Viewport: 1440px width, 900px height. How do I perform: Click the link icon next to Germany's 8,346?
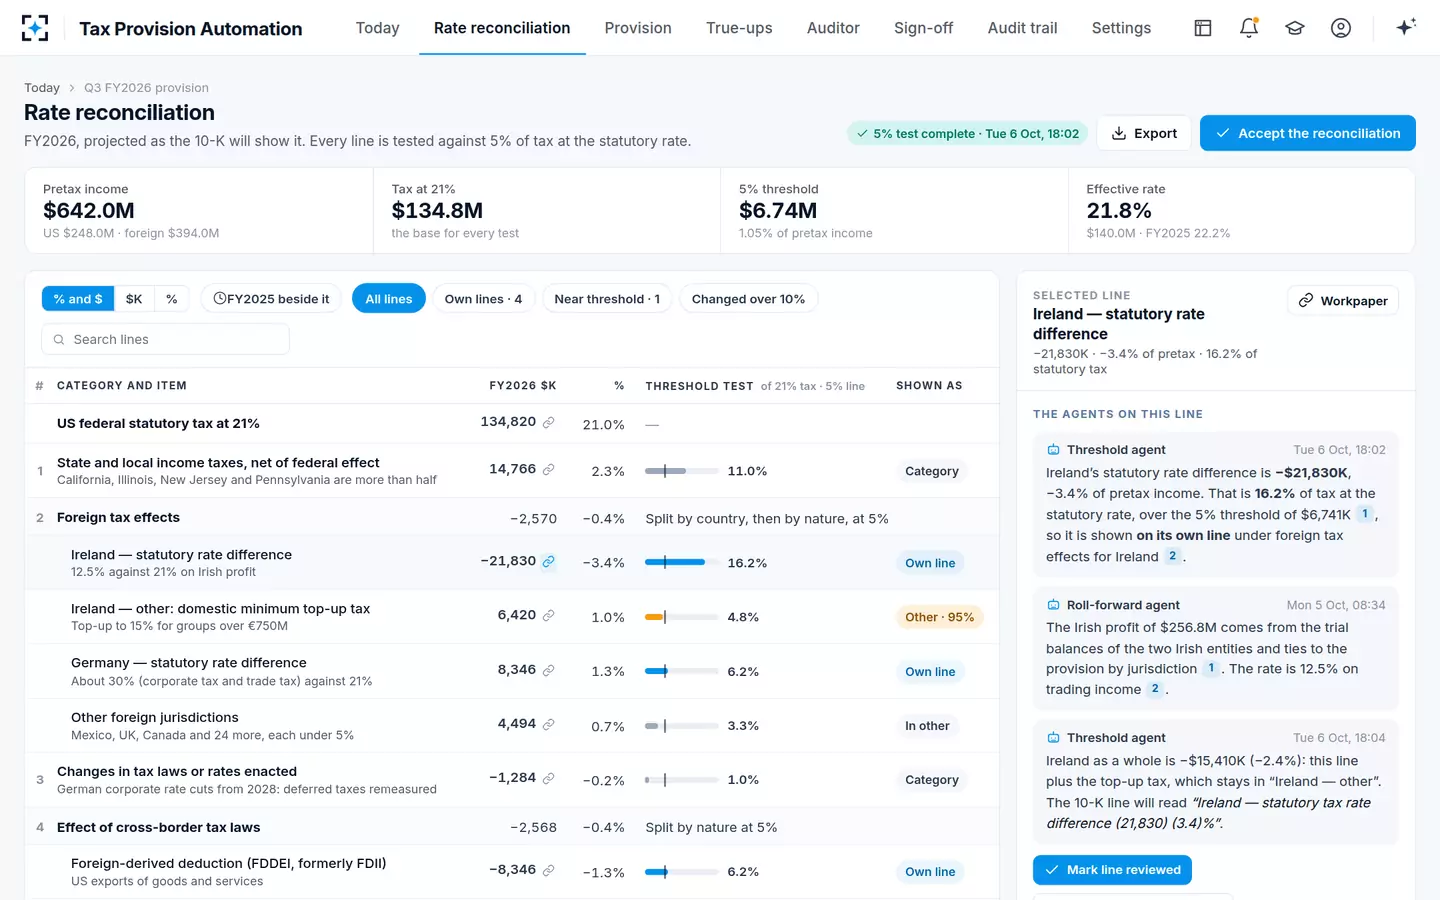tap(548, 670)
